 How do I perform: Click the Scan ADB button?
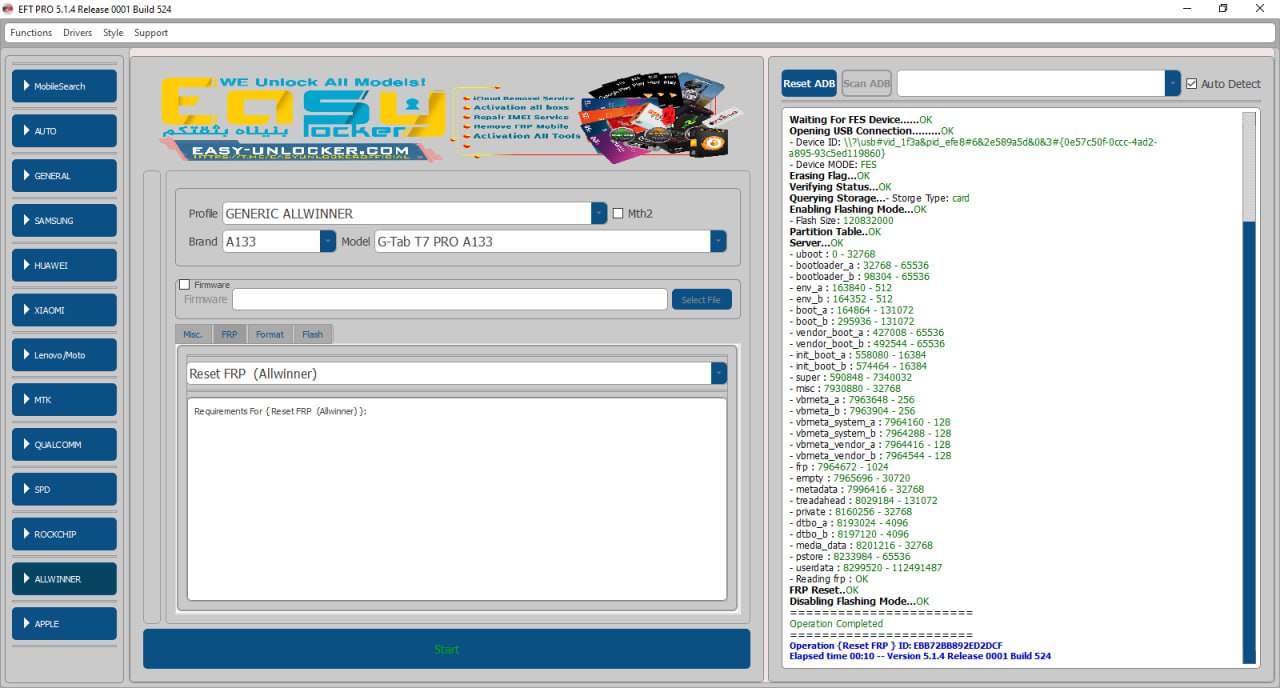tap(867, 84)
